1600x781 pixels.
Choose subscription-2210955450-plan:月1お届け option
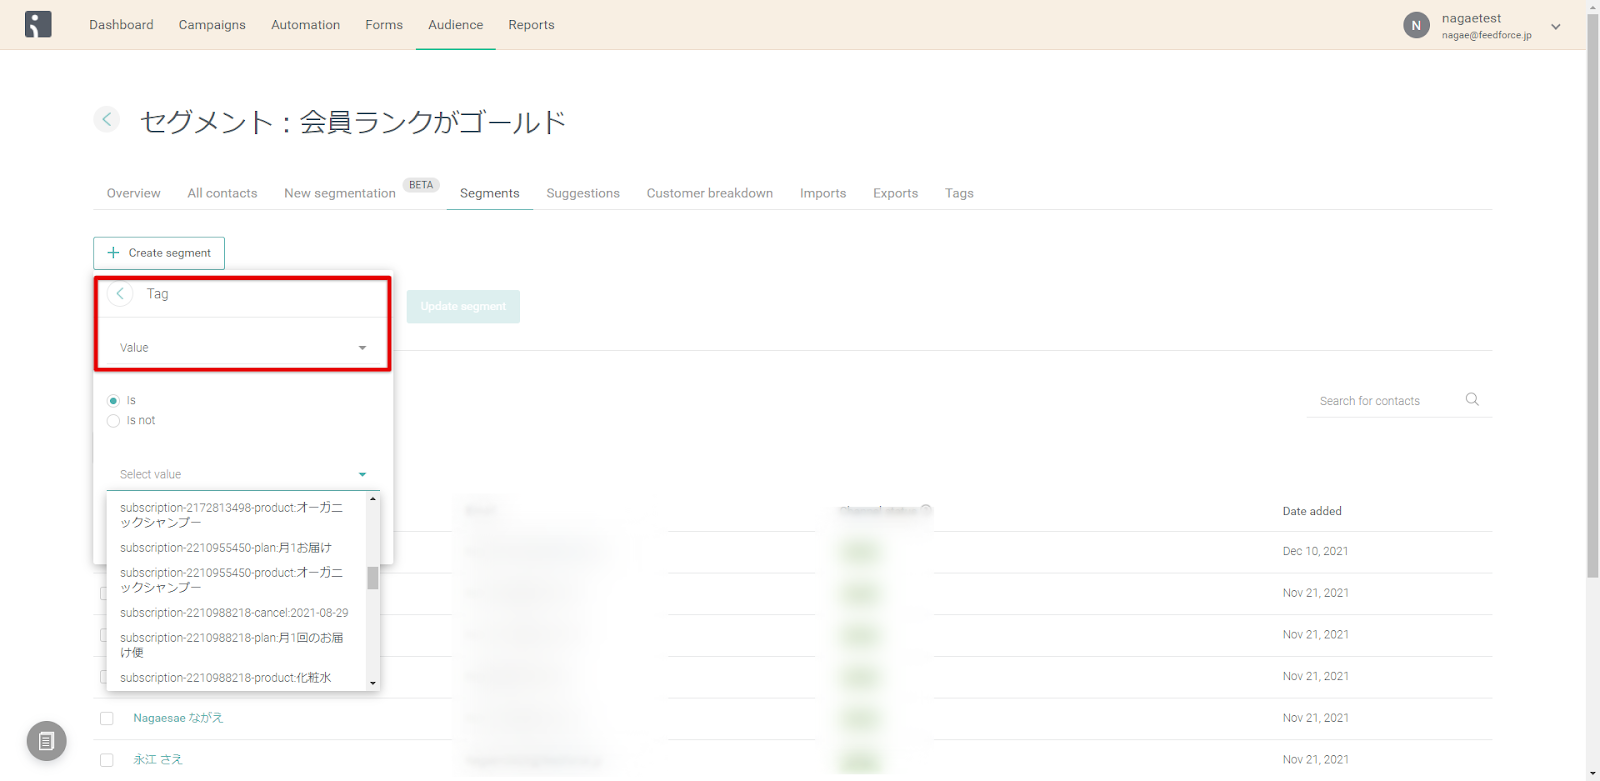[x=237, y=548]
